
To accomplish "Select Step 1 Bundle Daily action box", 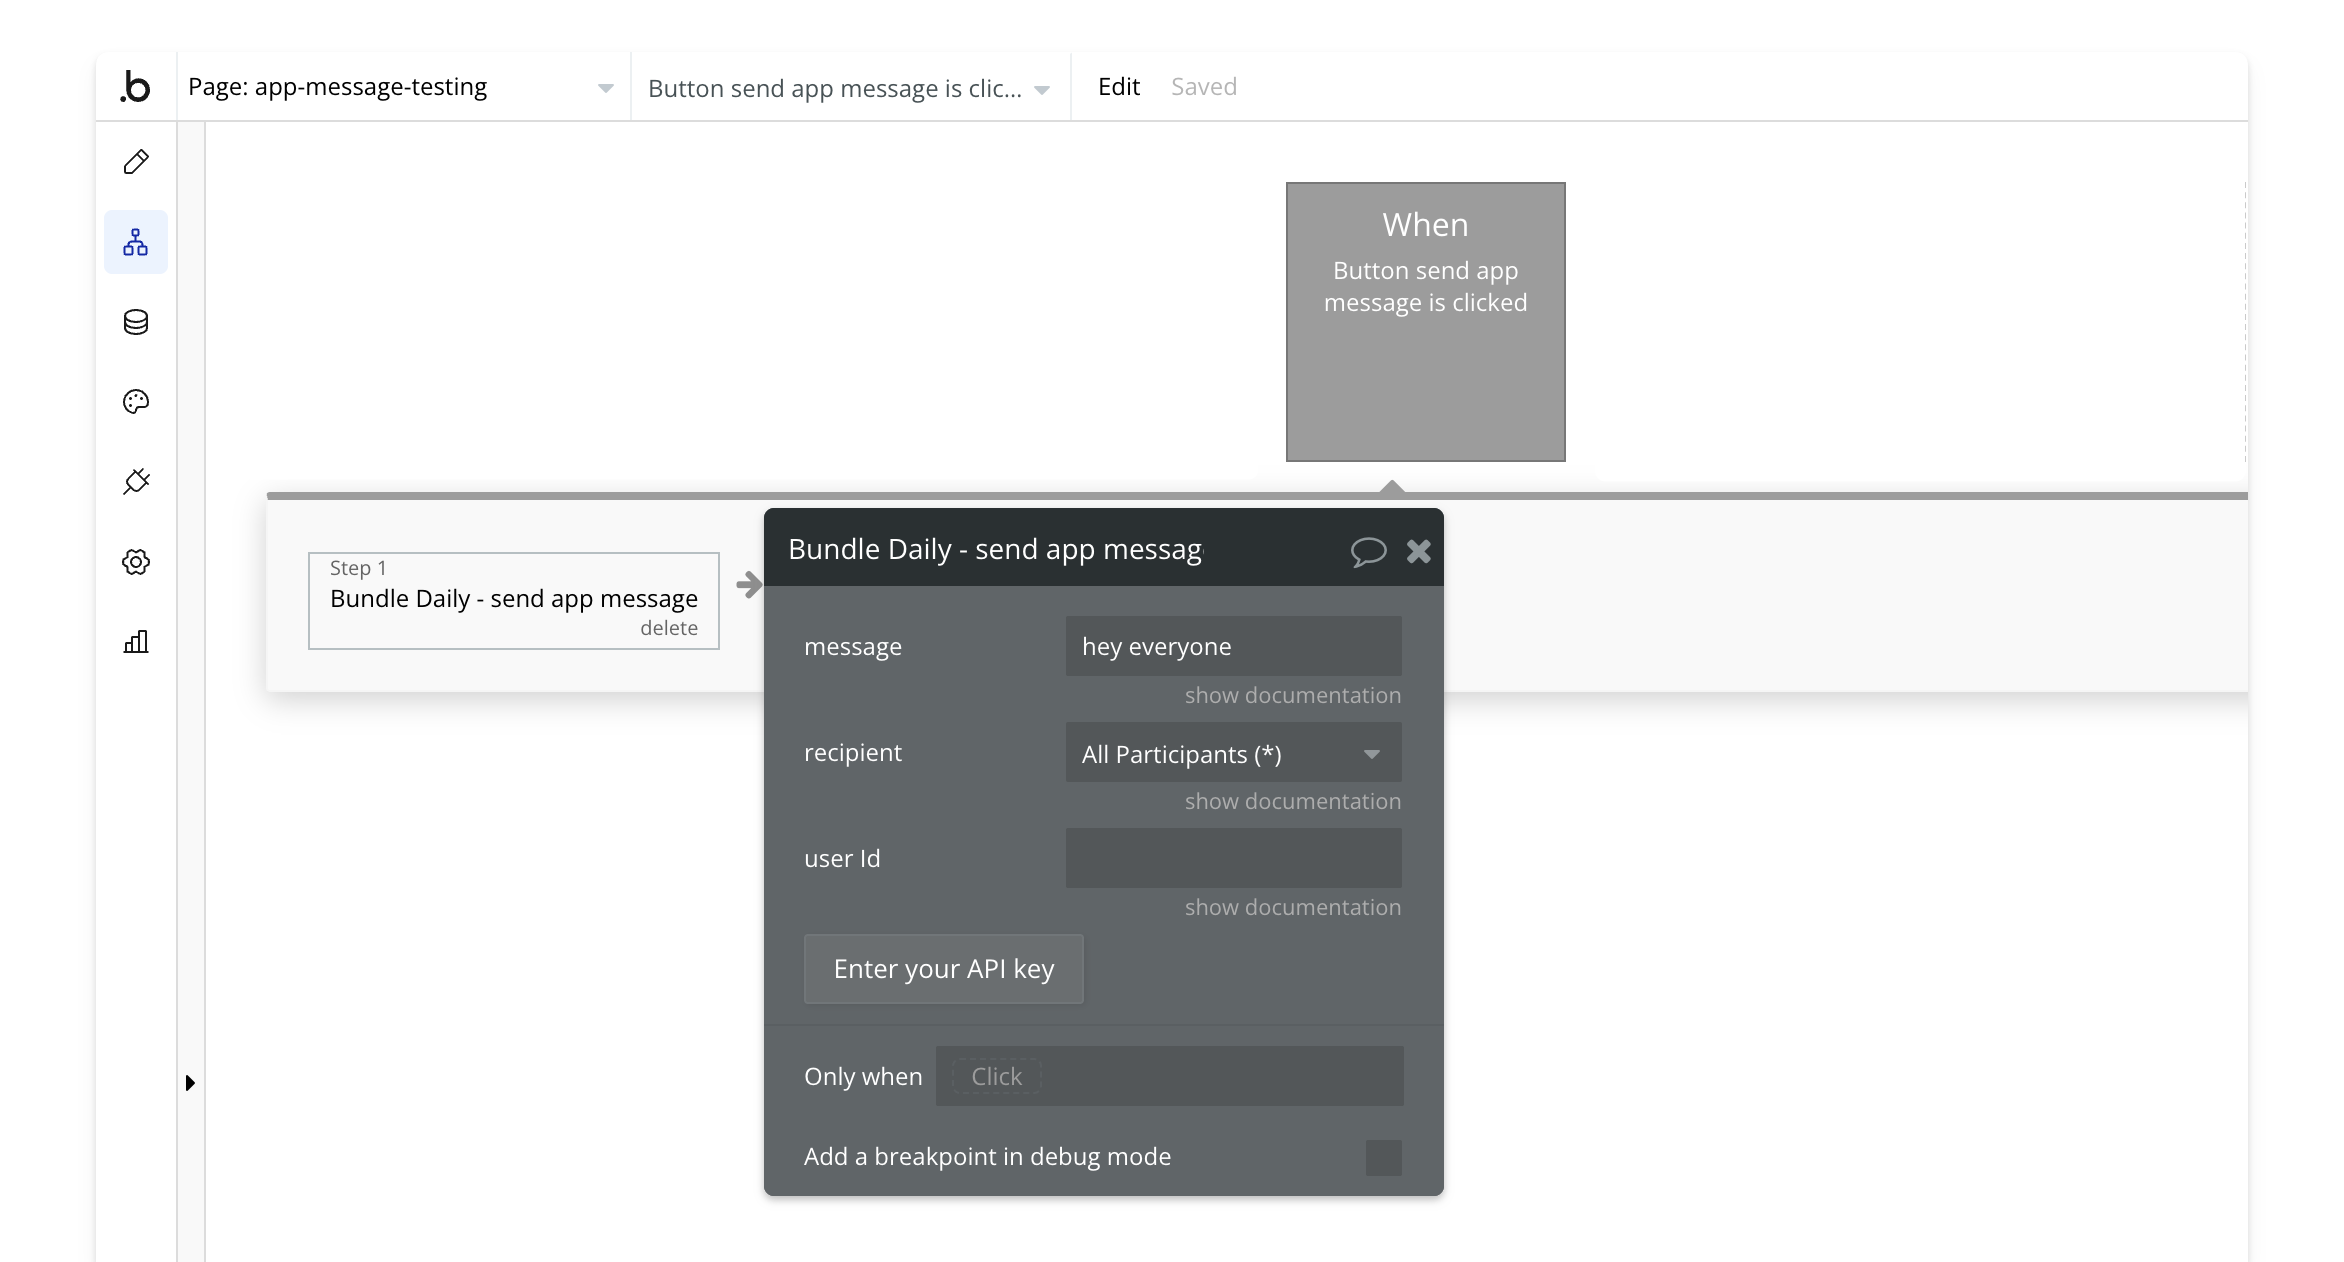I will [514, 601].
